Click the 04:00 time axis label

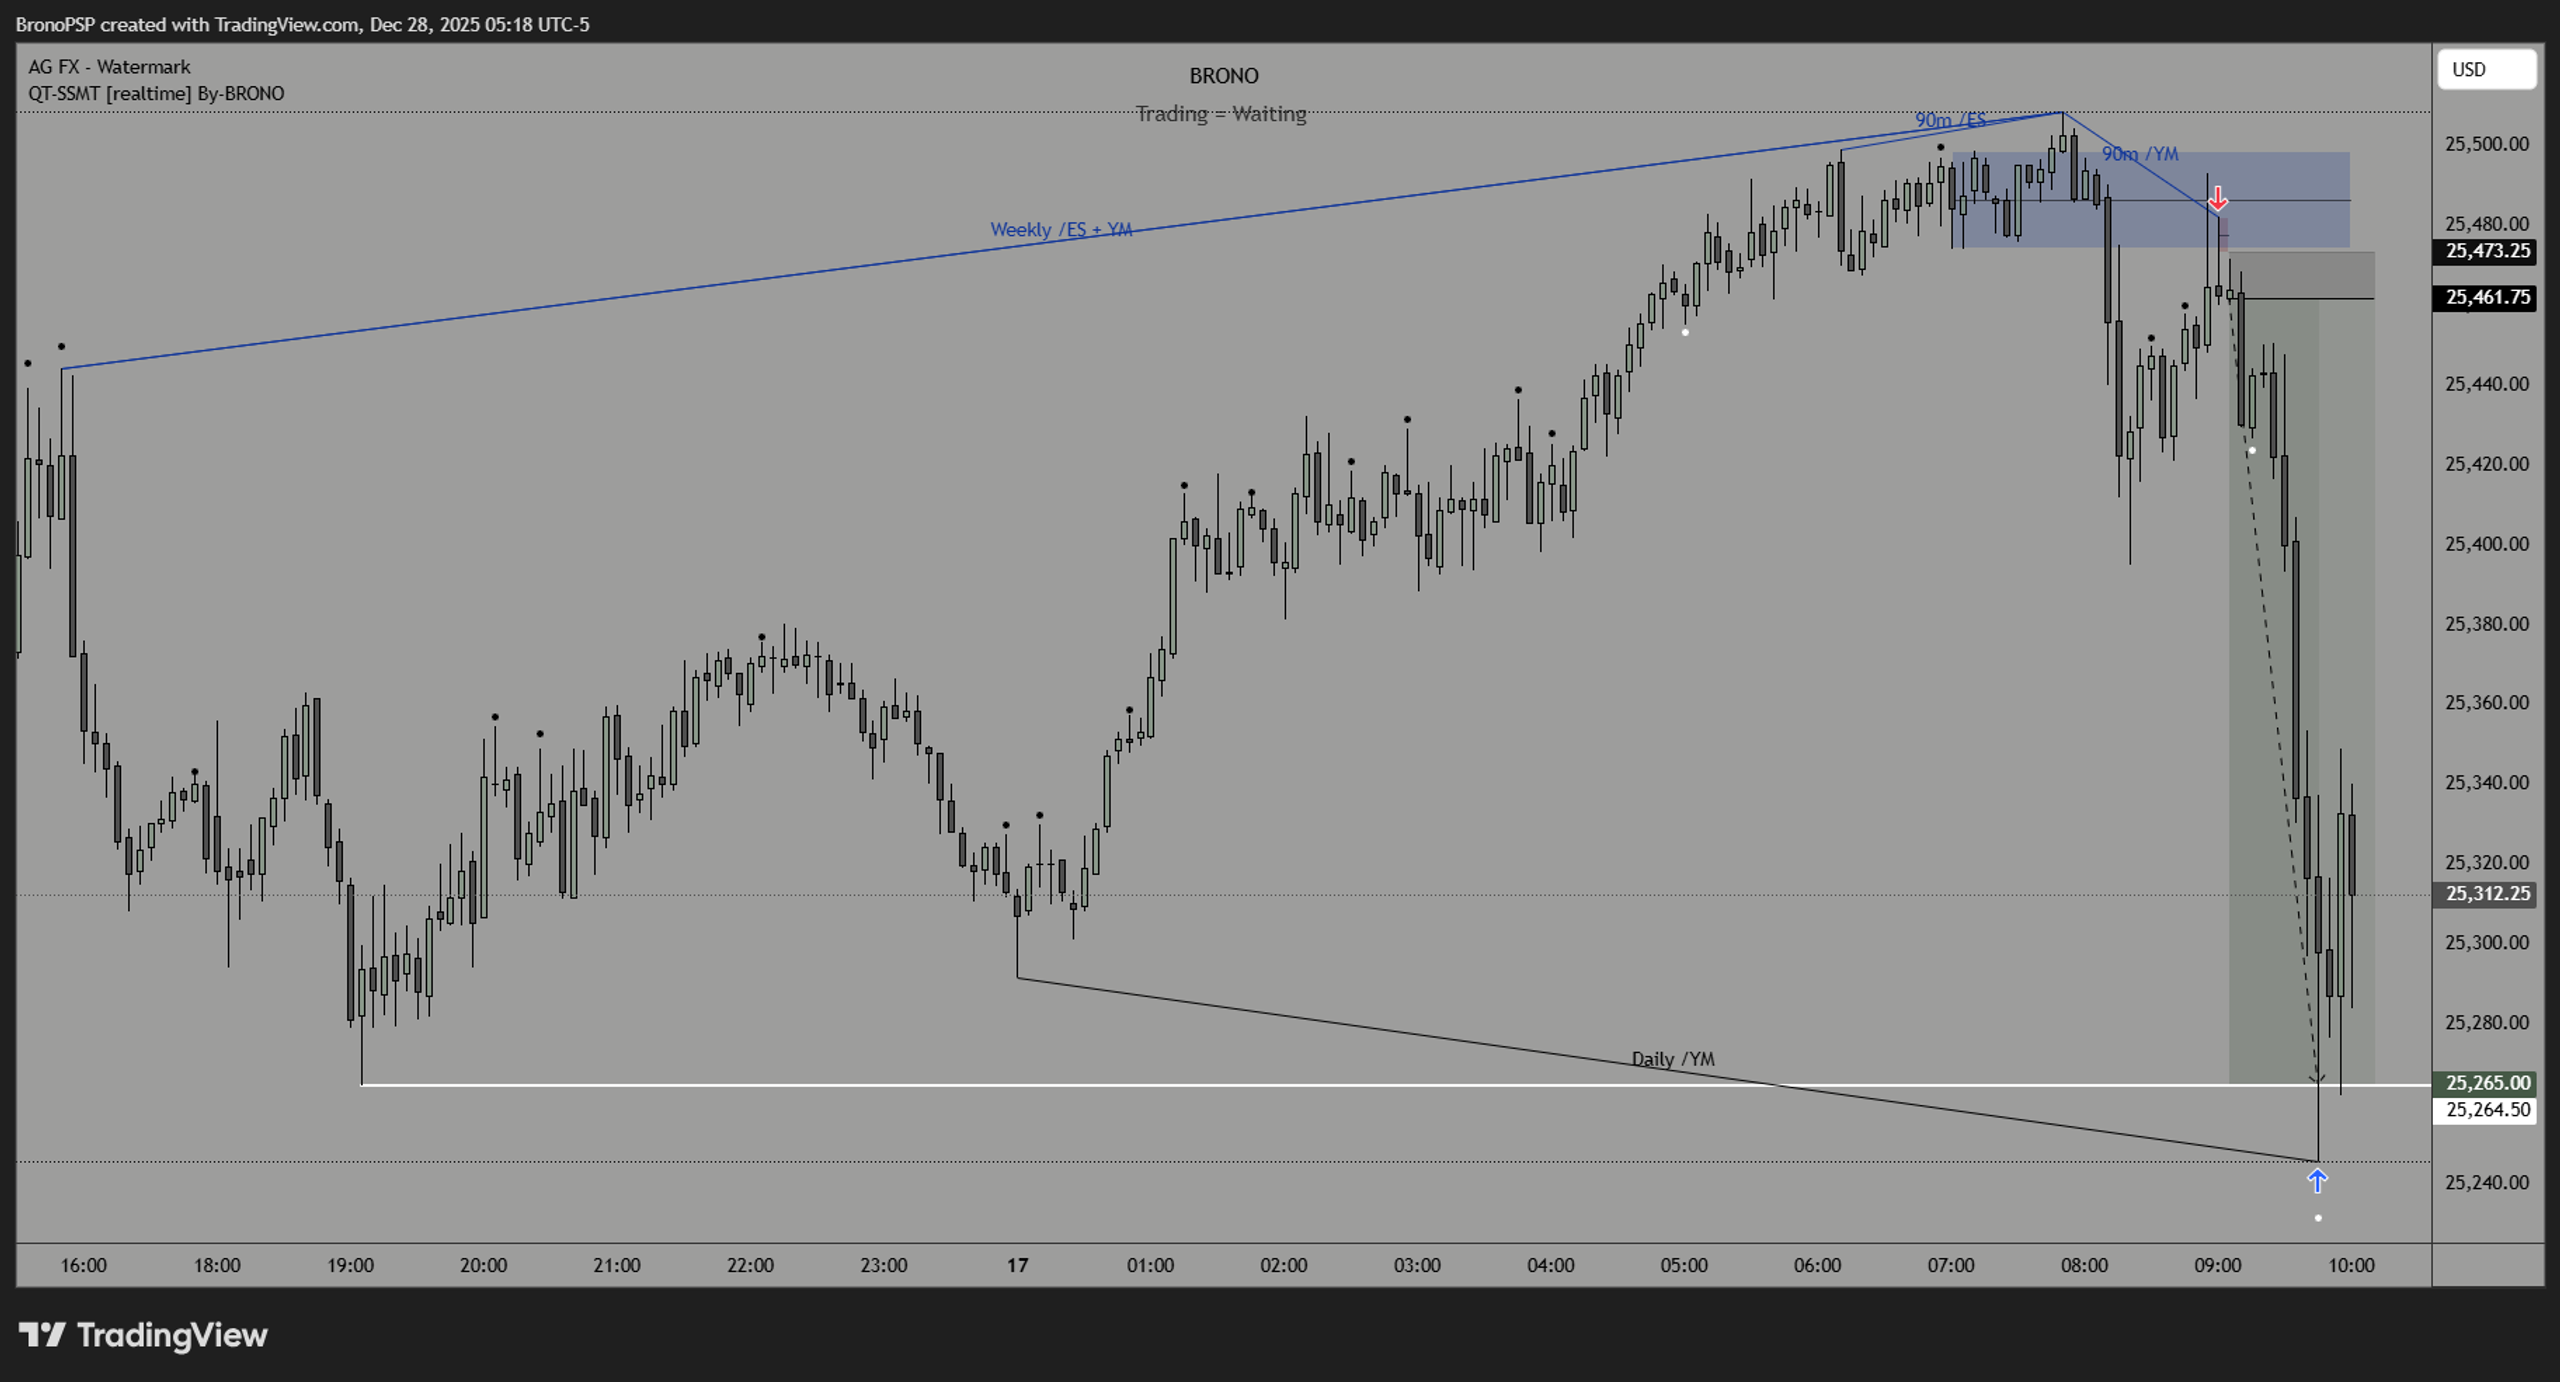[x=1551, y=1265]
